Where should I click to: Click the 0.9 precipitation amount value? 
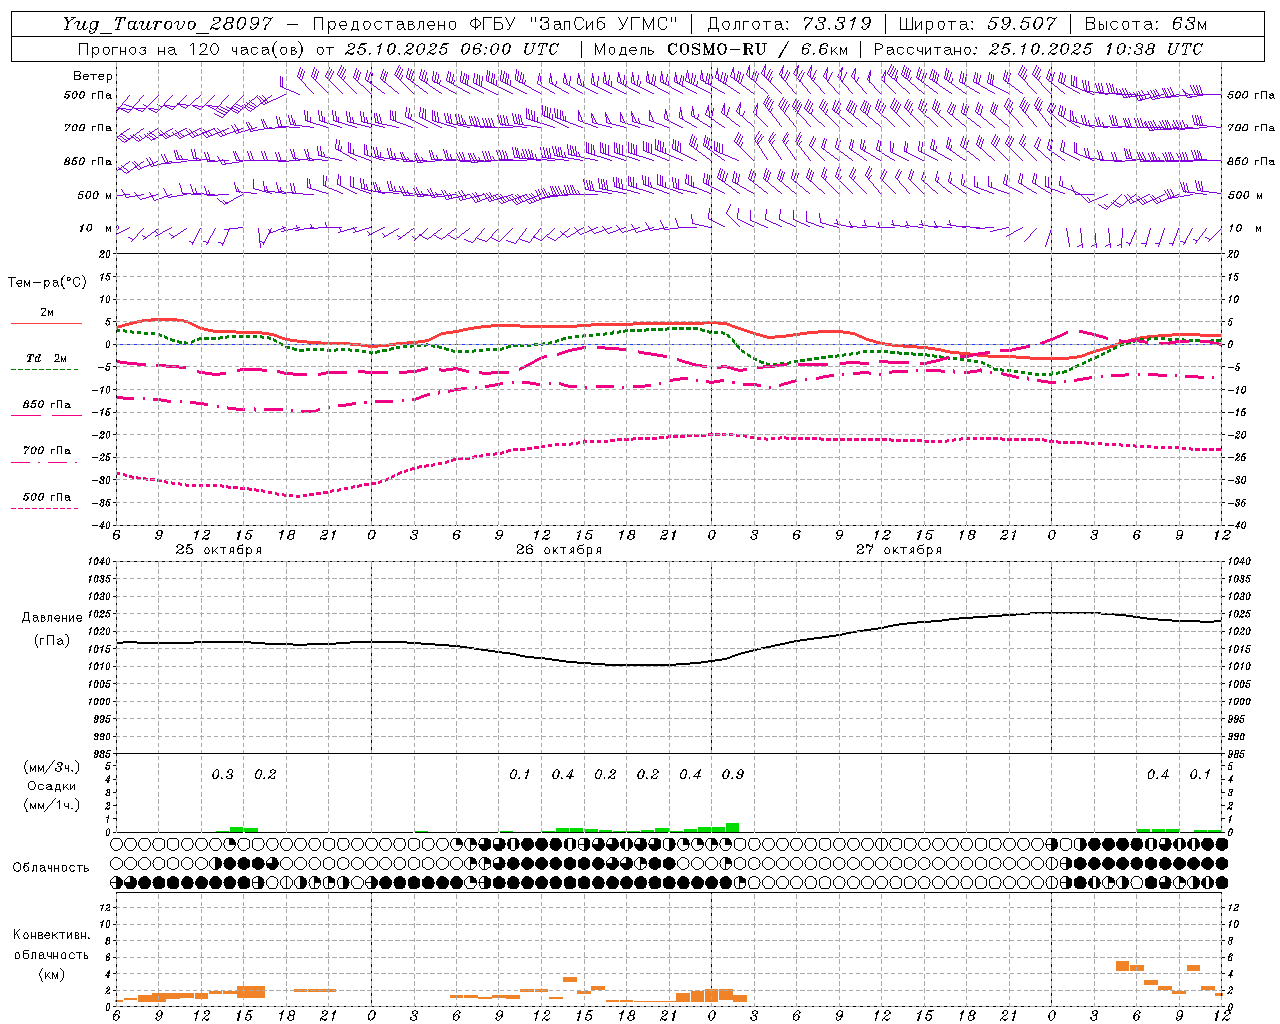click(733, 775)
